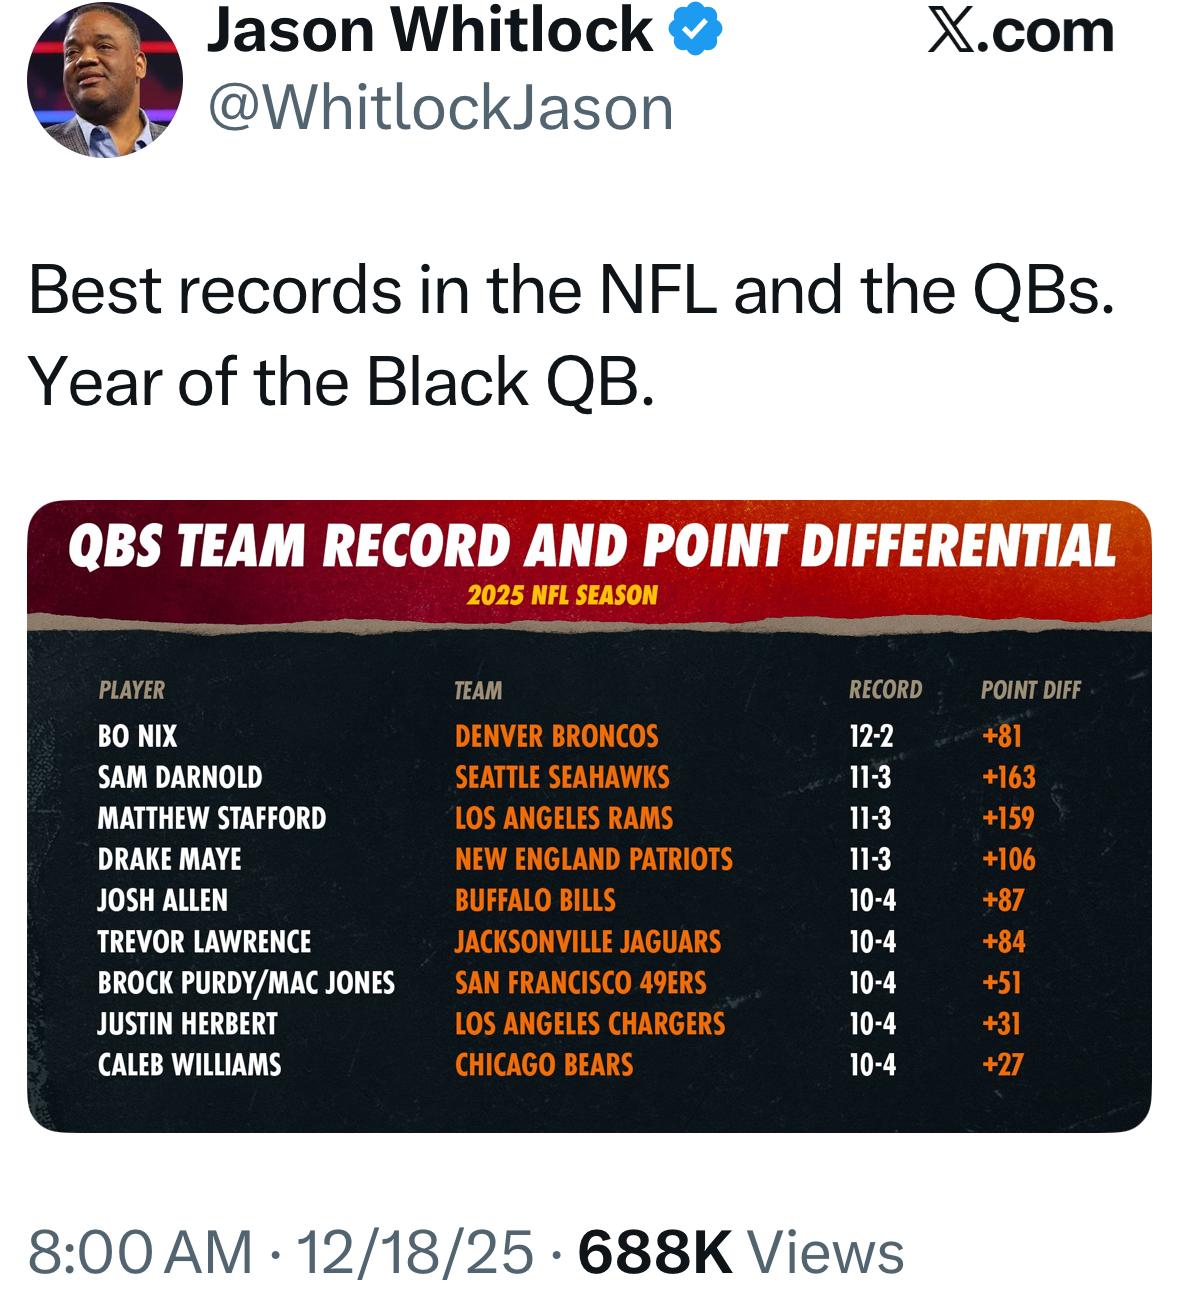
Task: Click the X.com logo
Action: click(1021, 32)
